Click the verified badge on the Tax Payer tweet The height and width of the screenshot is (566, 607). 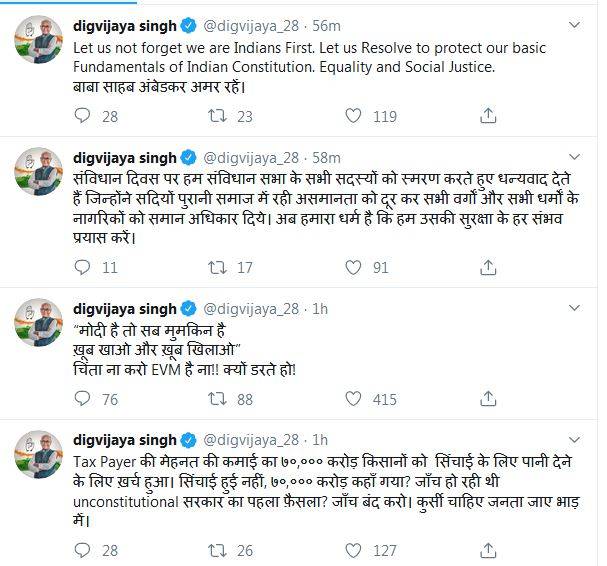(x=188, y=438)
